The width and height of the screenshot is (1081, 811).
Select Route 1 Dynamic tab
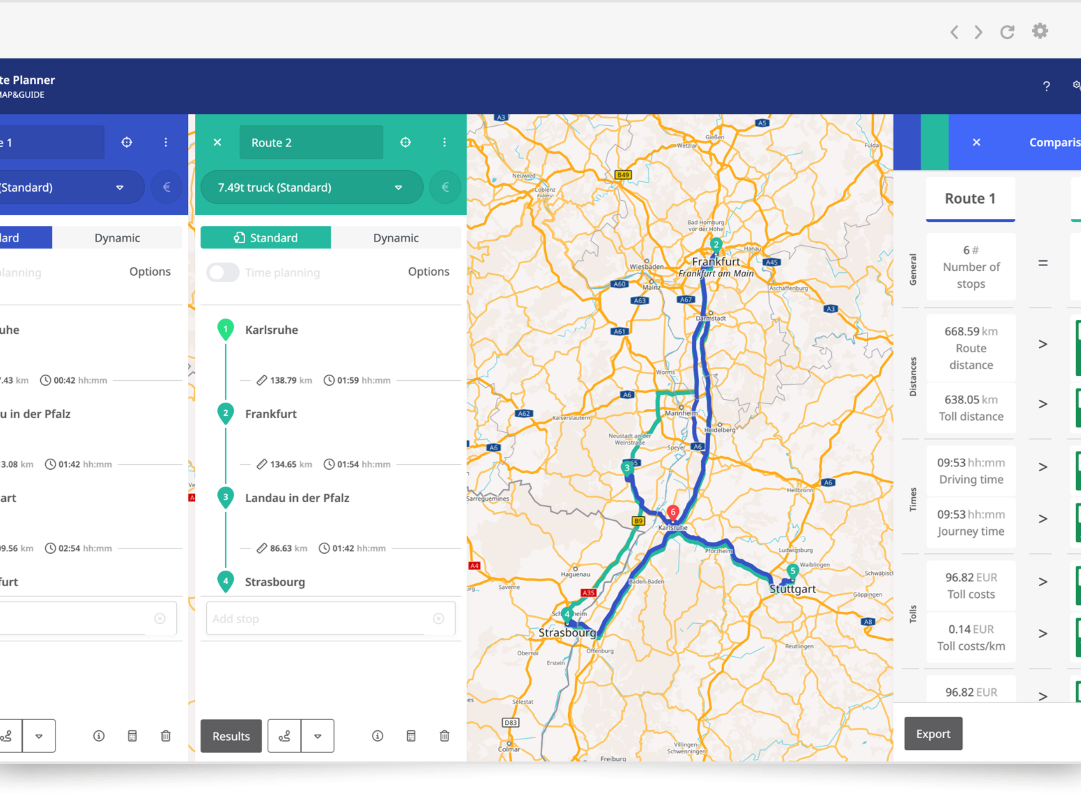click(117, 237)
